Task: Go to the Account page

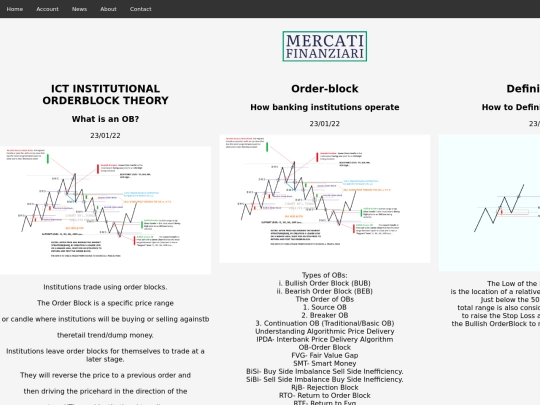Action: pos(47,9)
